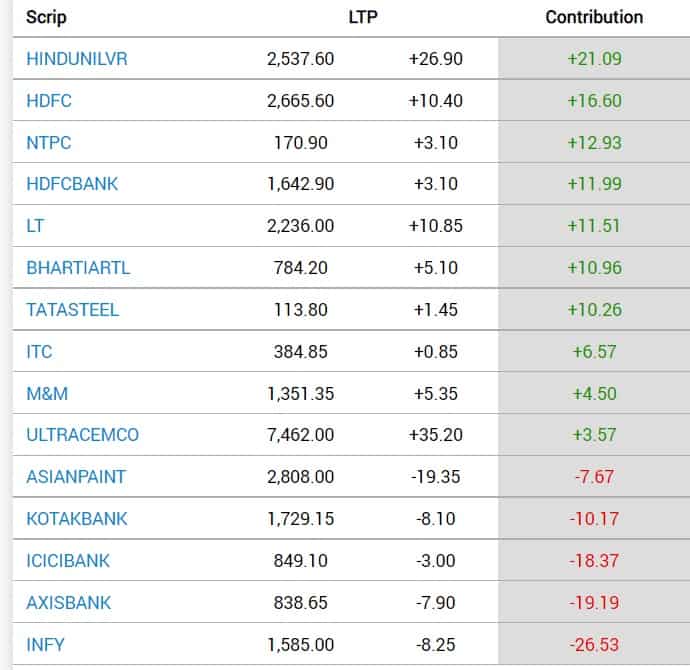Open the M&M stock link
The image size is (690, 670).
[47, 393]
